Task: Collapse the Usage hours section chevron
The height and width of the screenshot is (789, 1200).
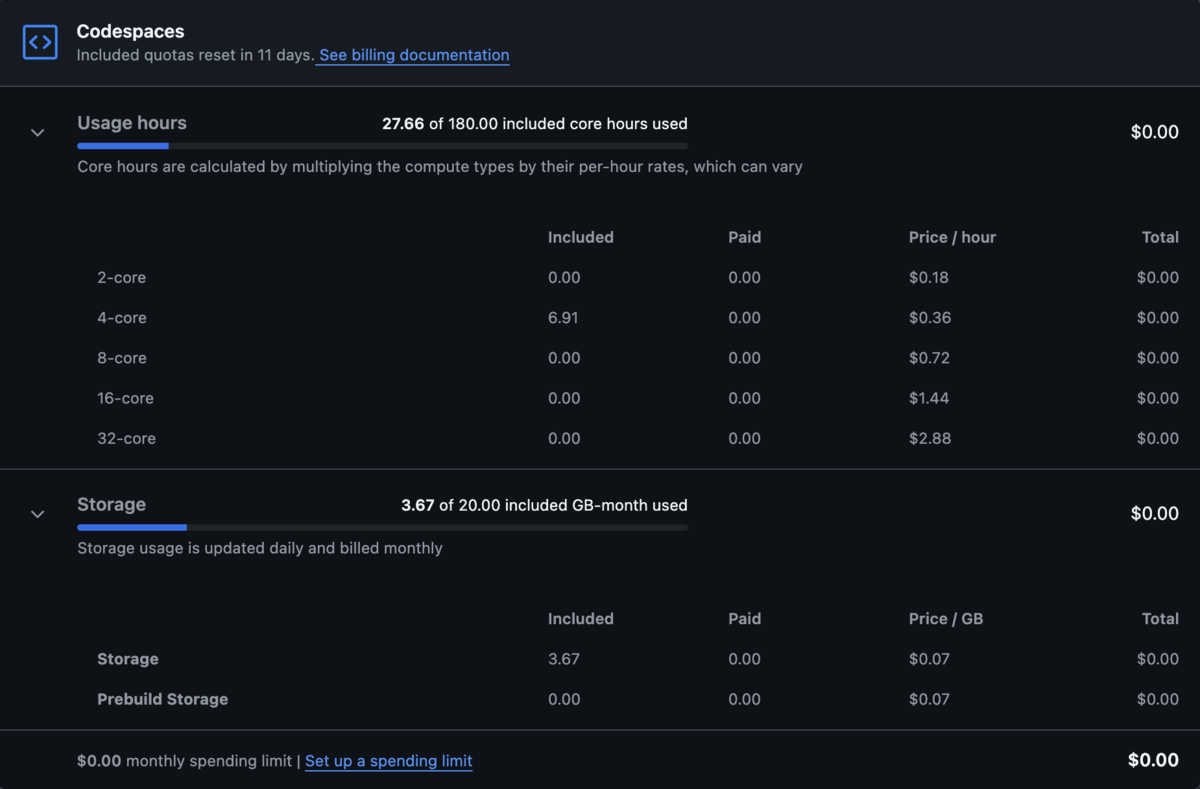Action: coord(37,132)
